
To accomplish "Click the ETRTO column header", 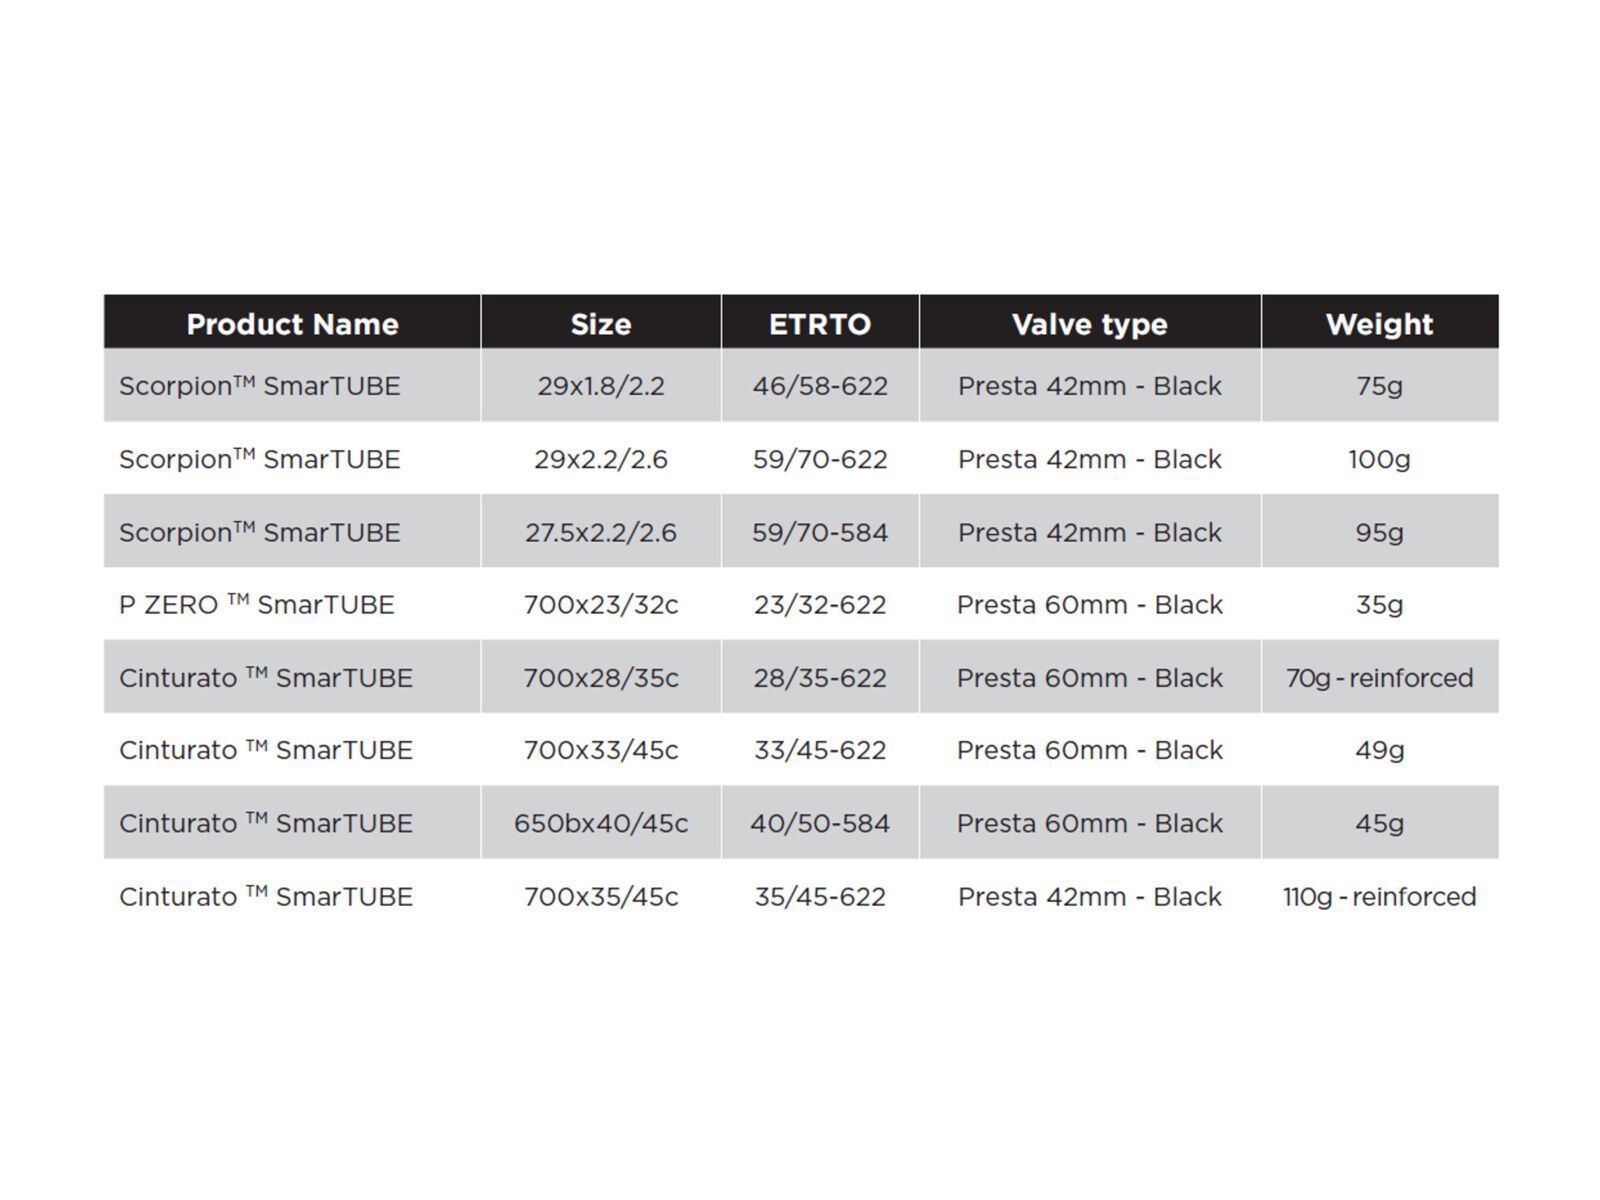I will 820,324.
